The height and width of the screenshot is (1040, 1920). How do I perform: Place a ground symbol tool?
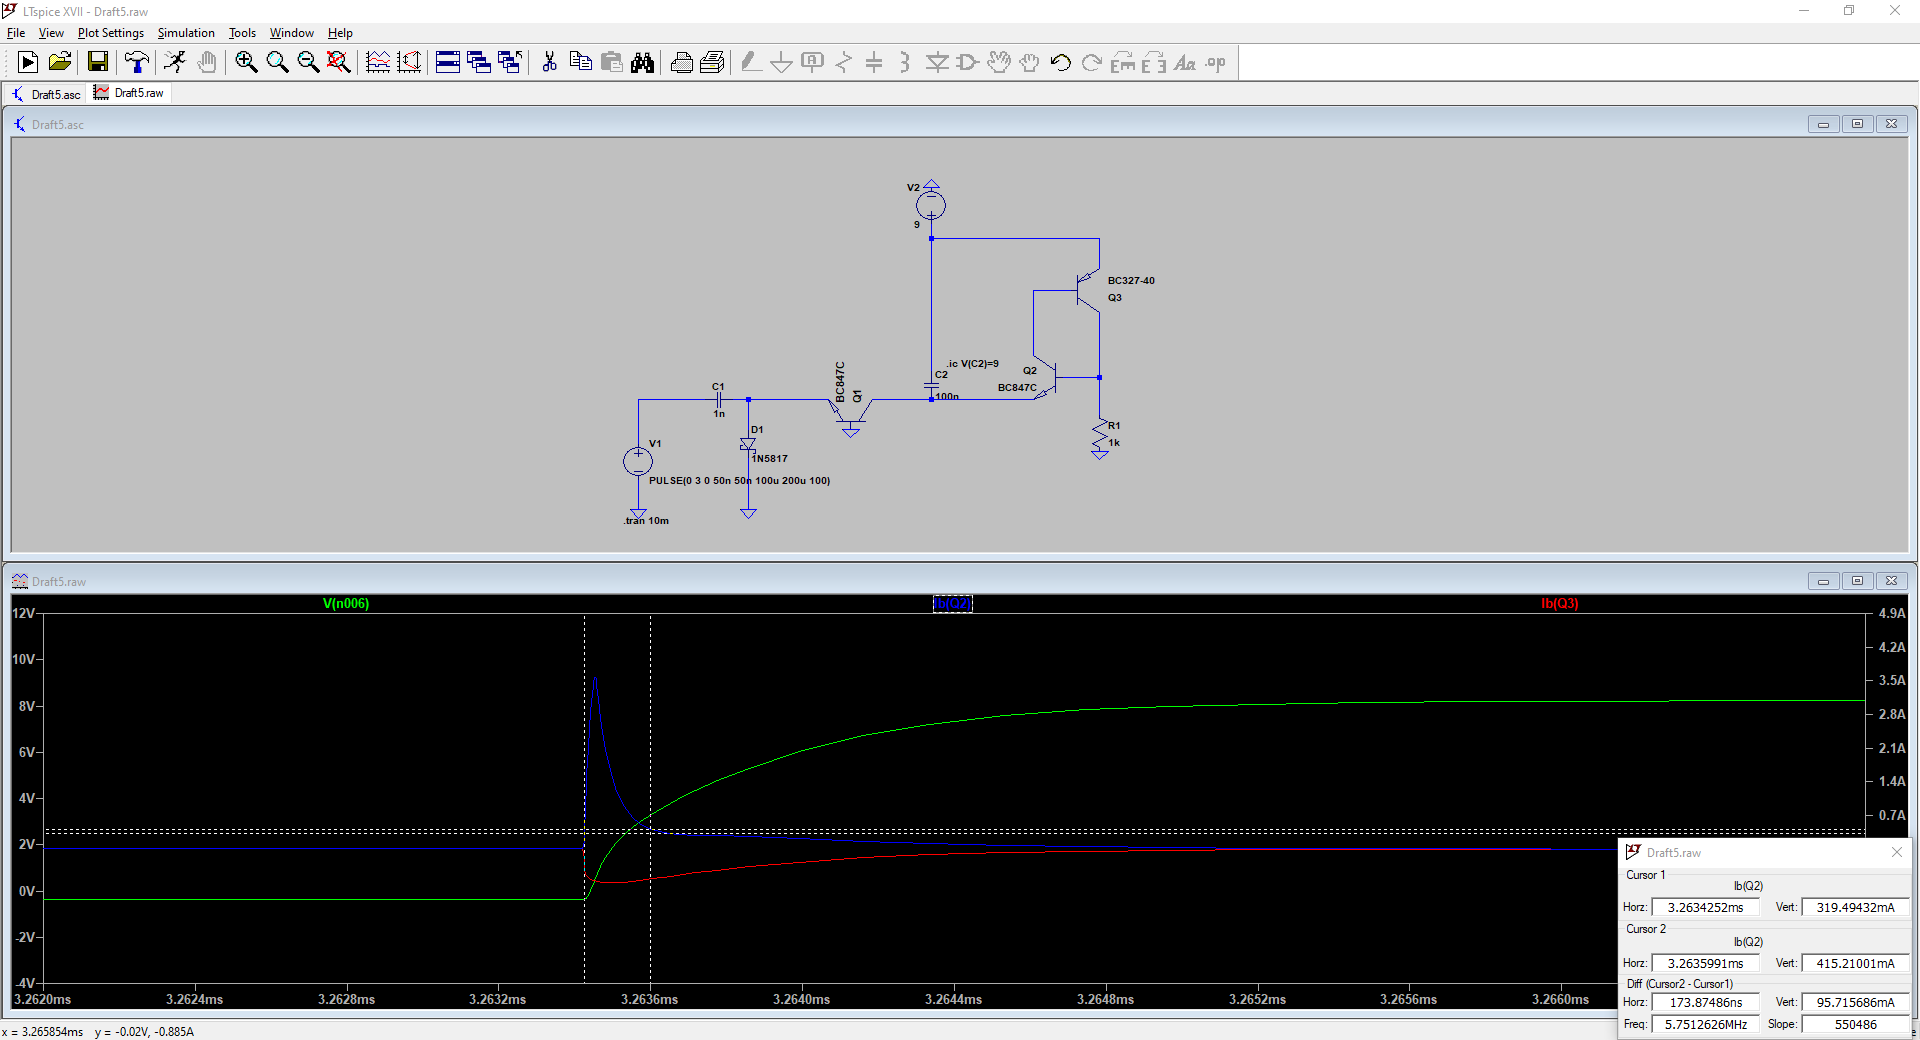tap(782, 62)
